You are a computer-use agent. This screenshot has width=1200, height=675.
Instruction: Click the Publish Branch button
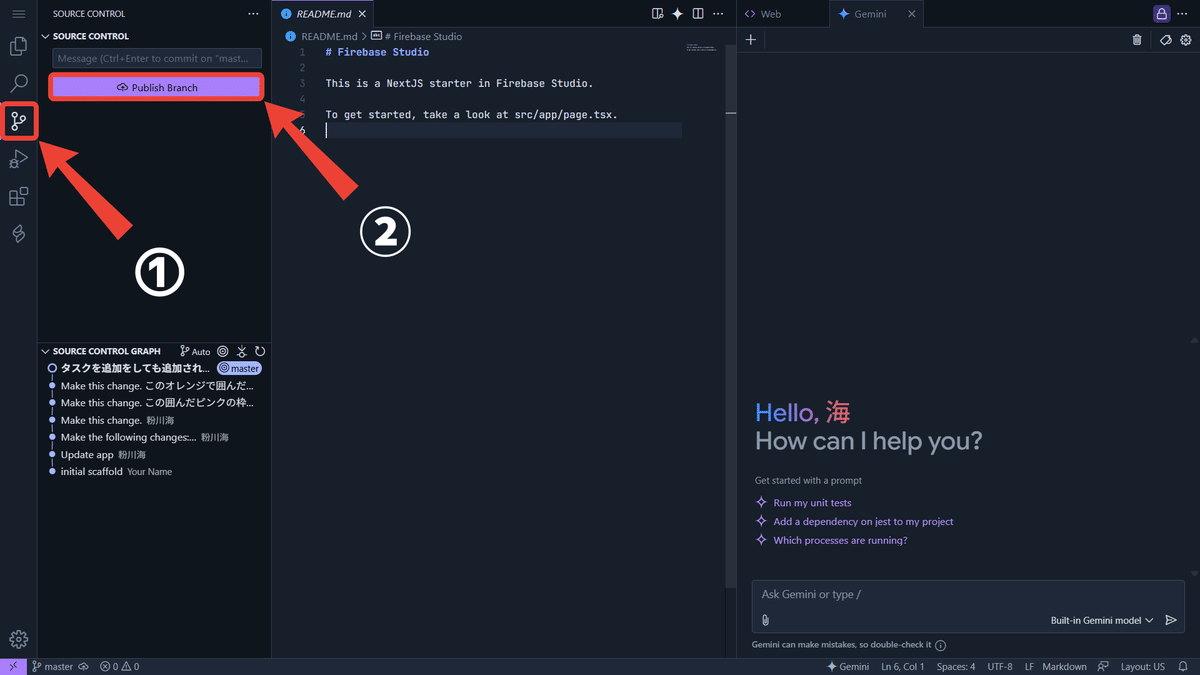coord(157,87)
